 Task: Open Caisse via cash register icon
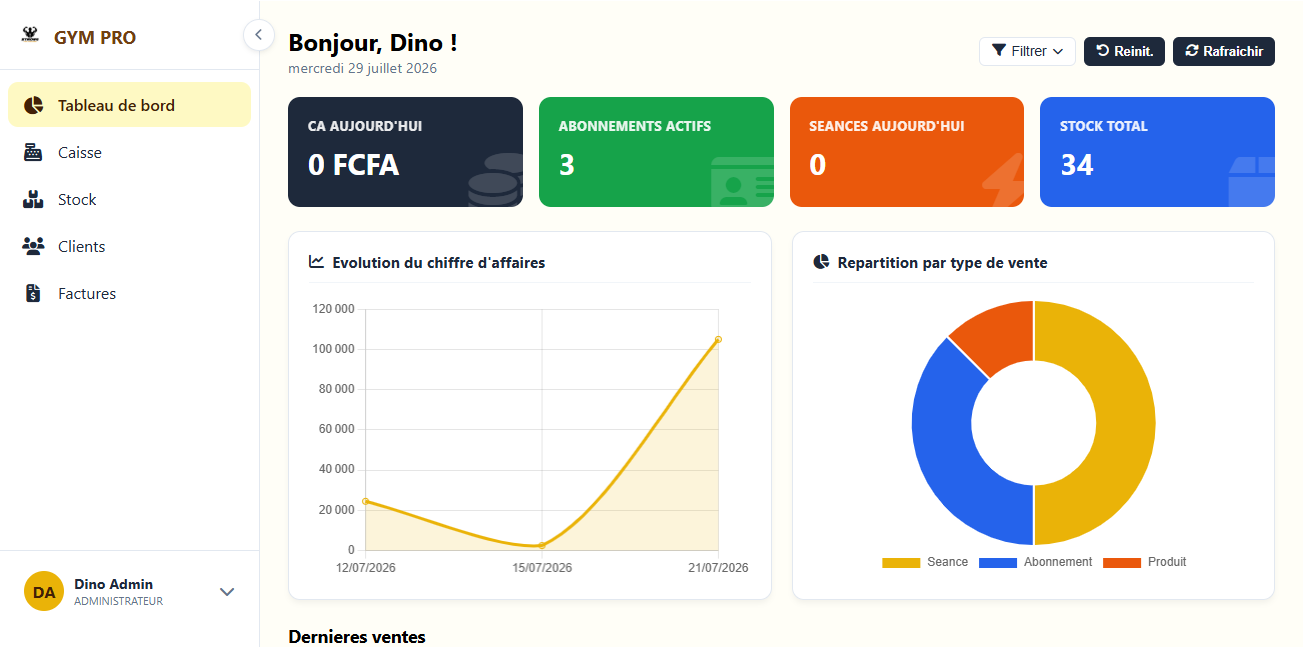[x=33, y=152]
